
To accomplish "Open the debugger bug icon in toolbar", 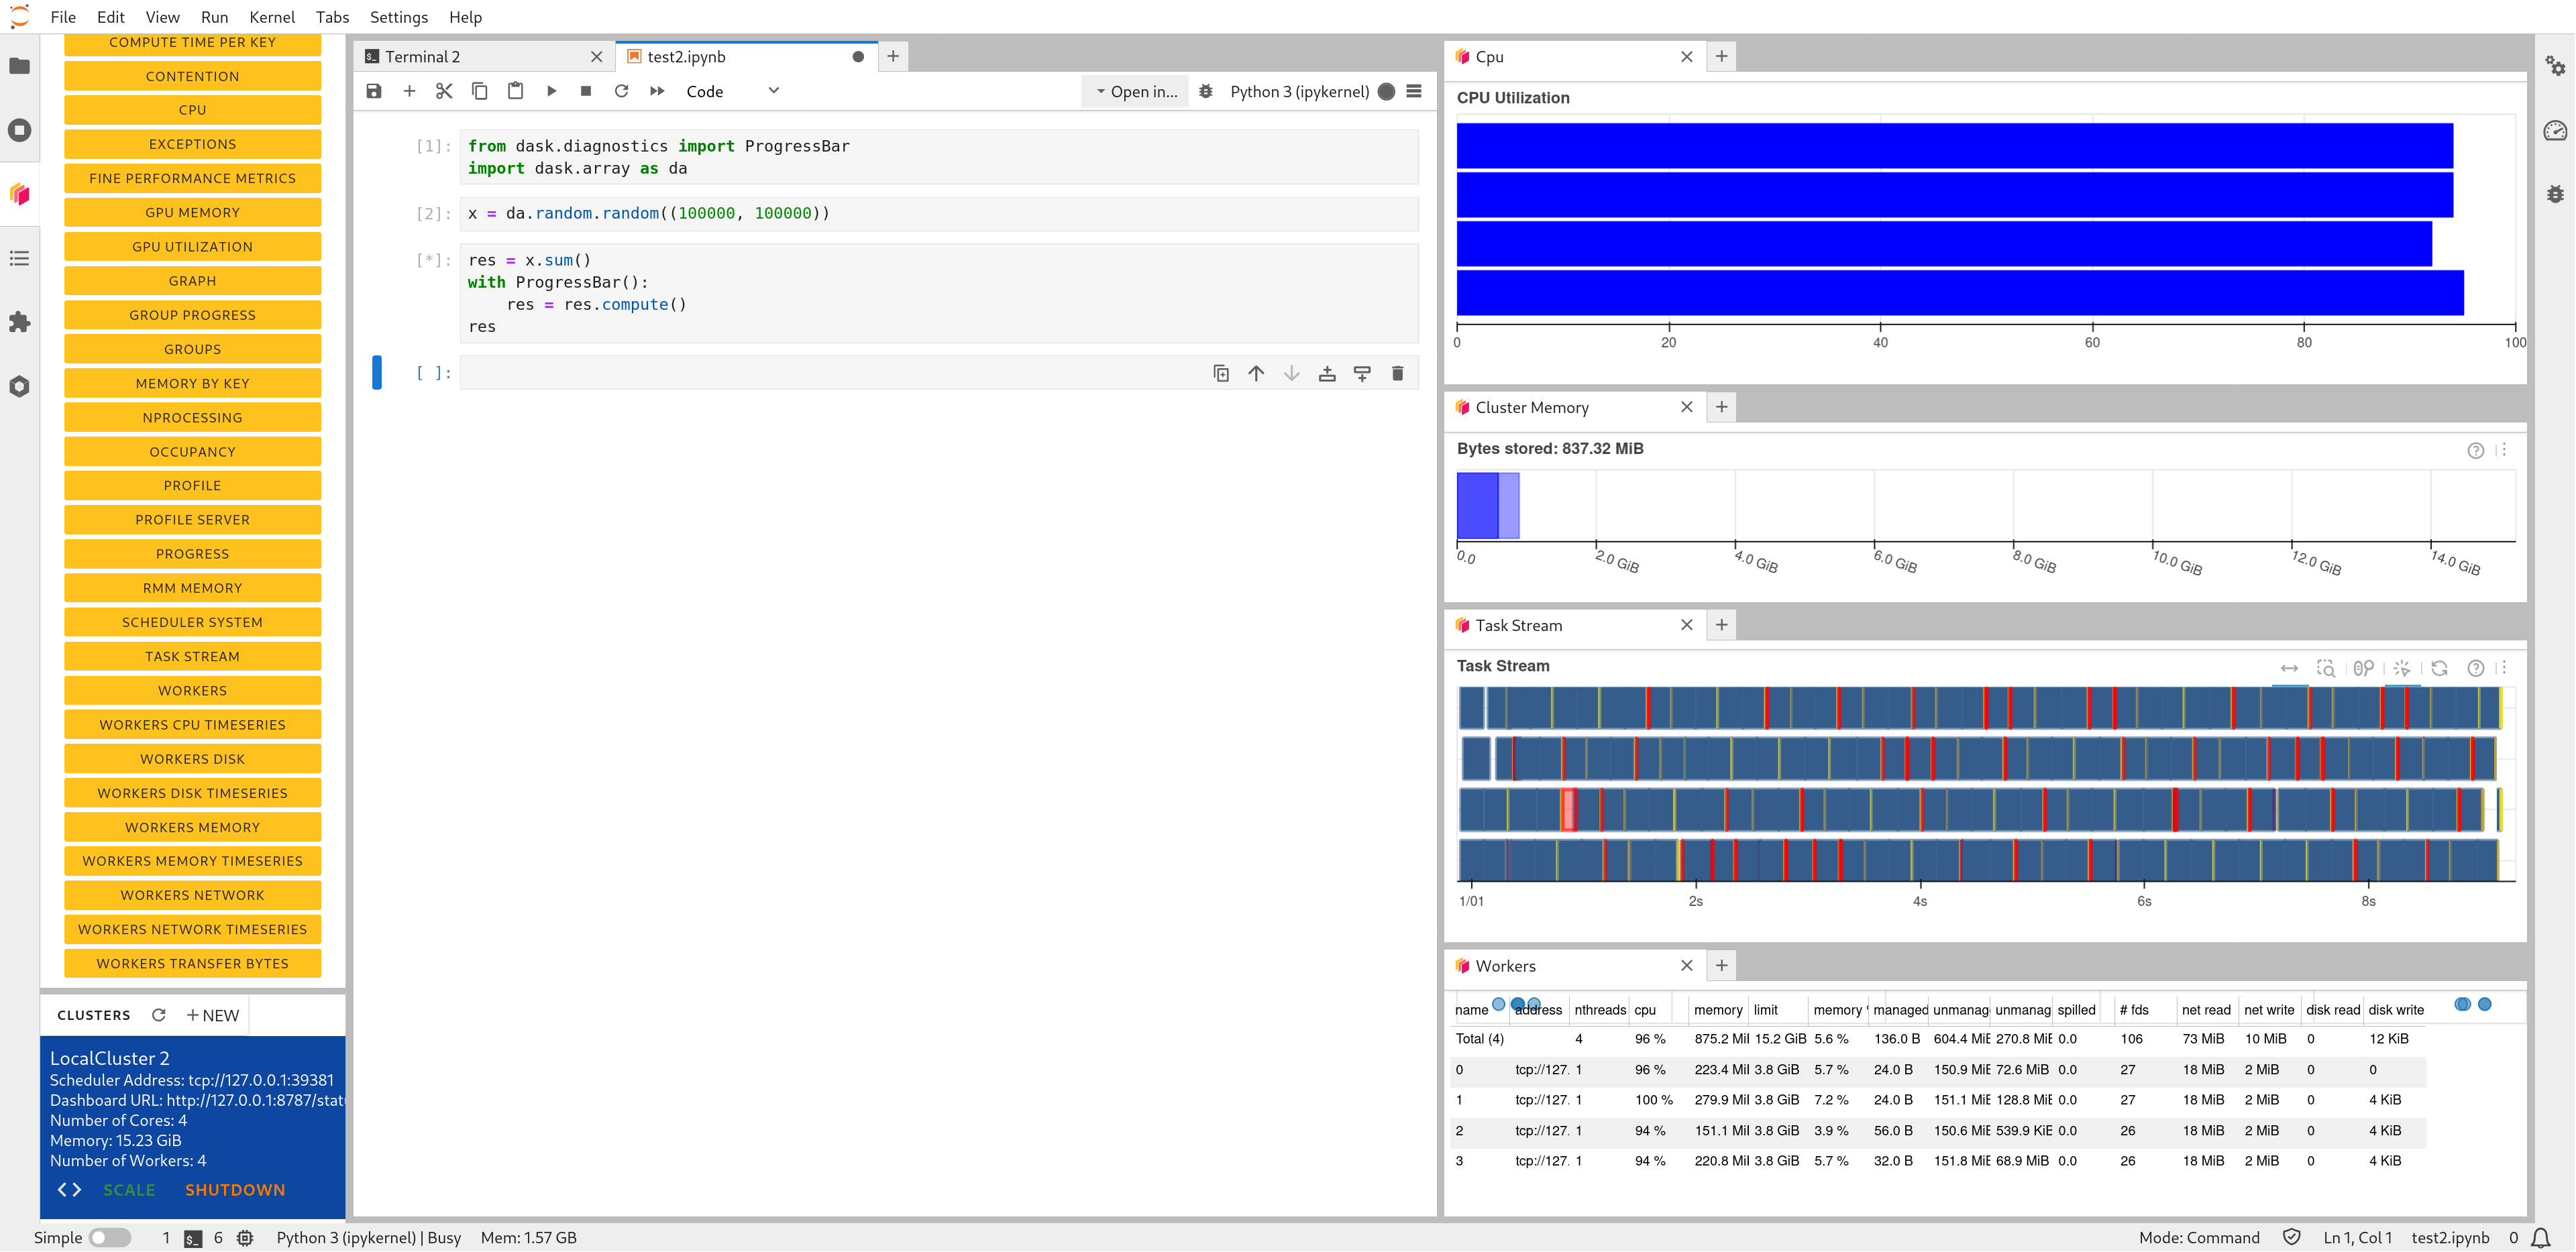I will click(1206, 91).
